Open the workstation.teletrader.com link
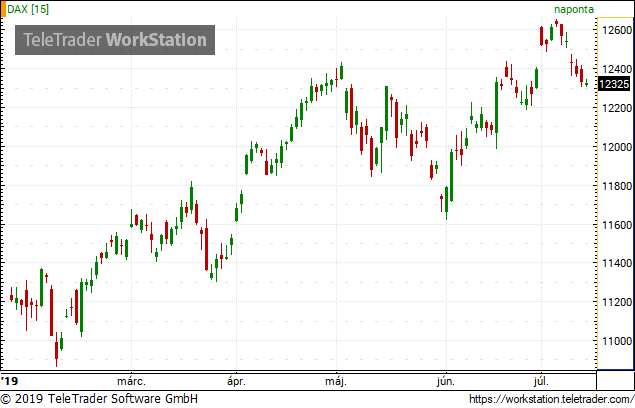635x408 pixels. [x=552, y=399]
